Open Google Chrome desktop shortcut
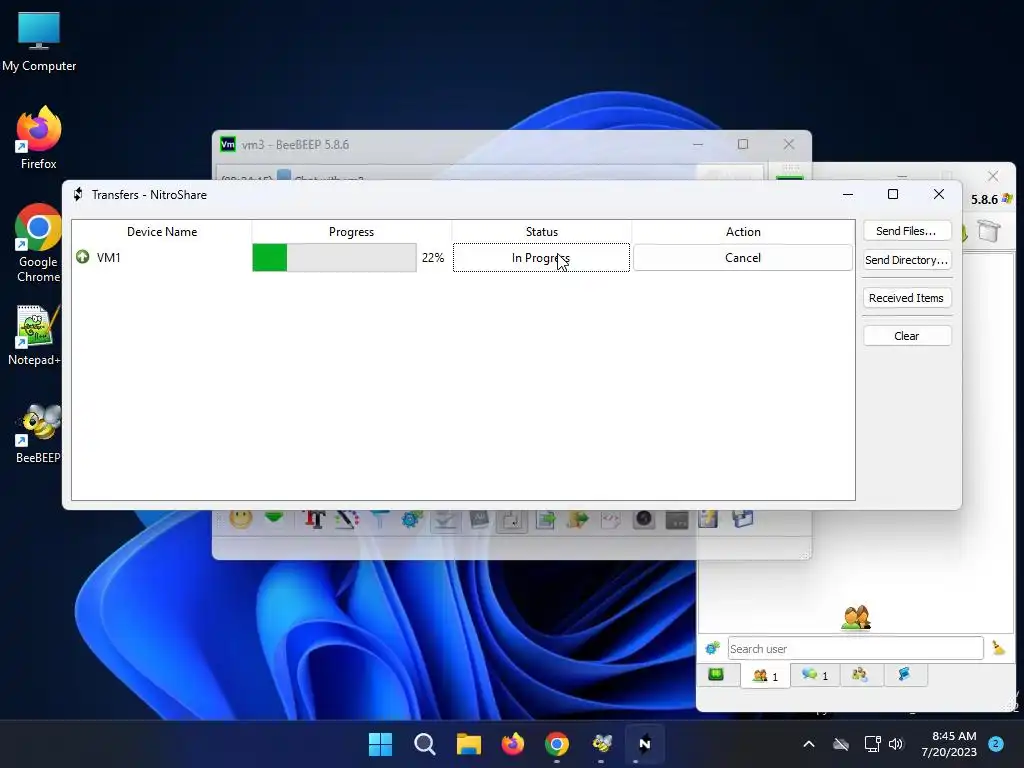1024x768 pixels. pyautogui.click(x=39, y=243)
